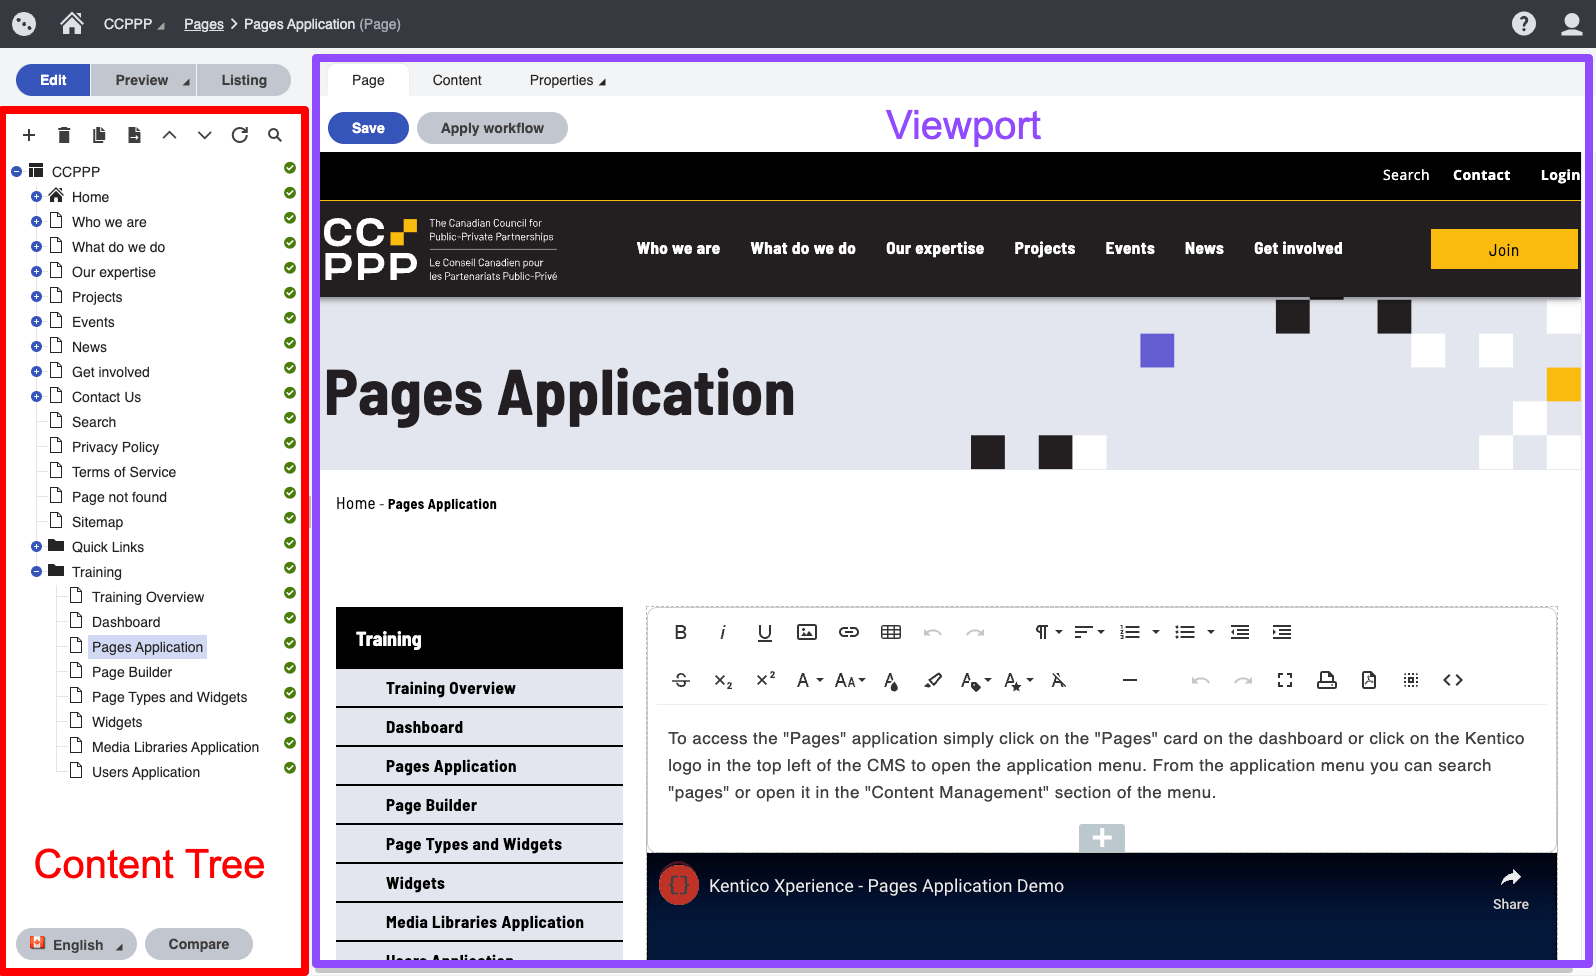Image resolution: width=1596 pixels, height=976 pixels.
Task: Open unordered list style dropdown arrow
Action: click(x=1211, y=632)
